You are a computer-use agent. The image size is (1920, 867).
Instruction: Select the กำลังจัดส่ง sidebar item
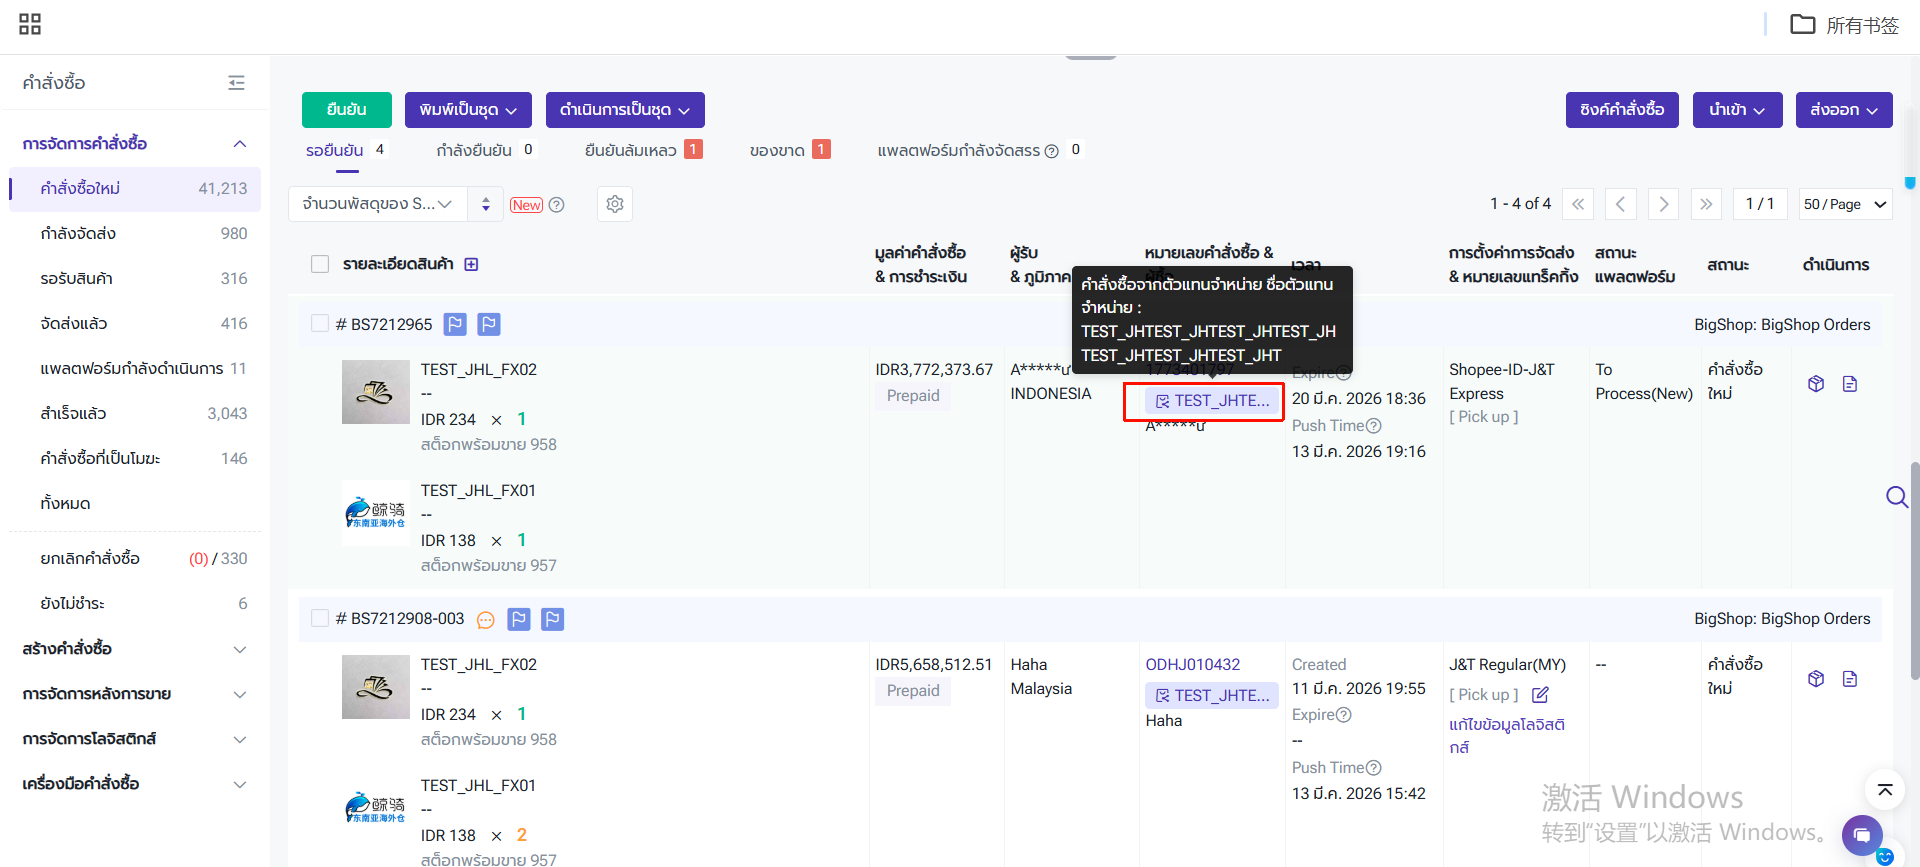tap(78, 233)
